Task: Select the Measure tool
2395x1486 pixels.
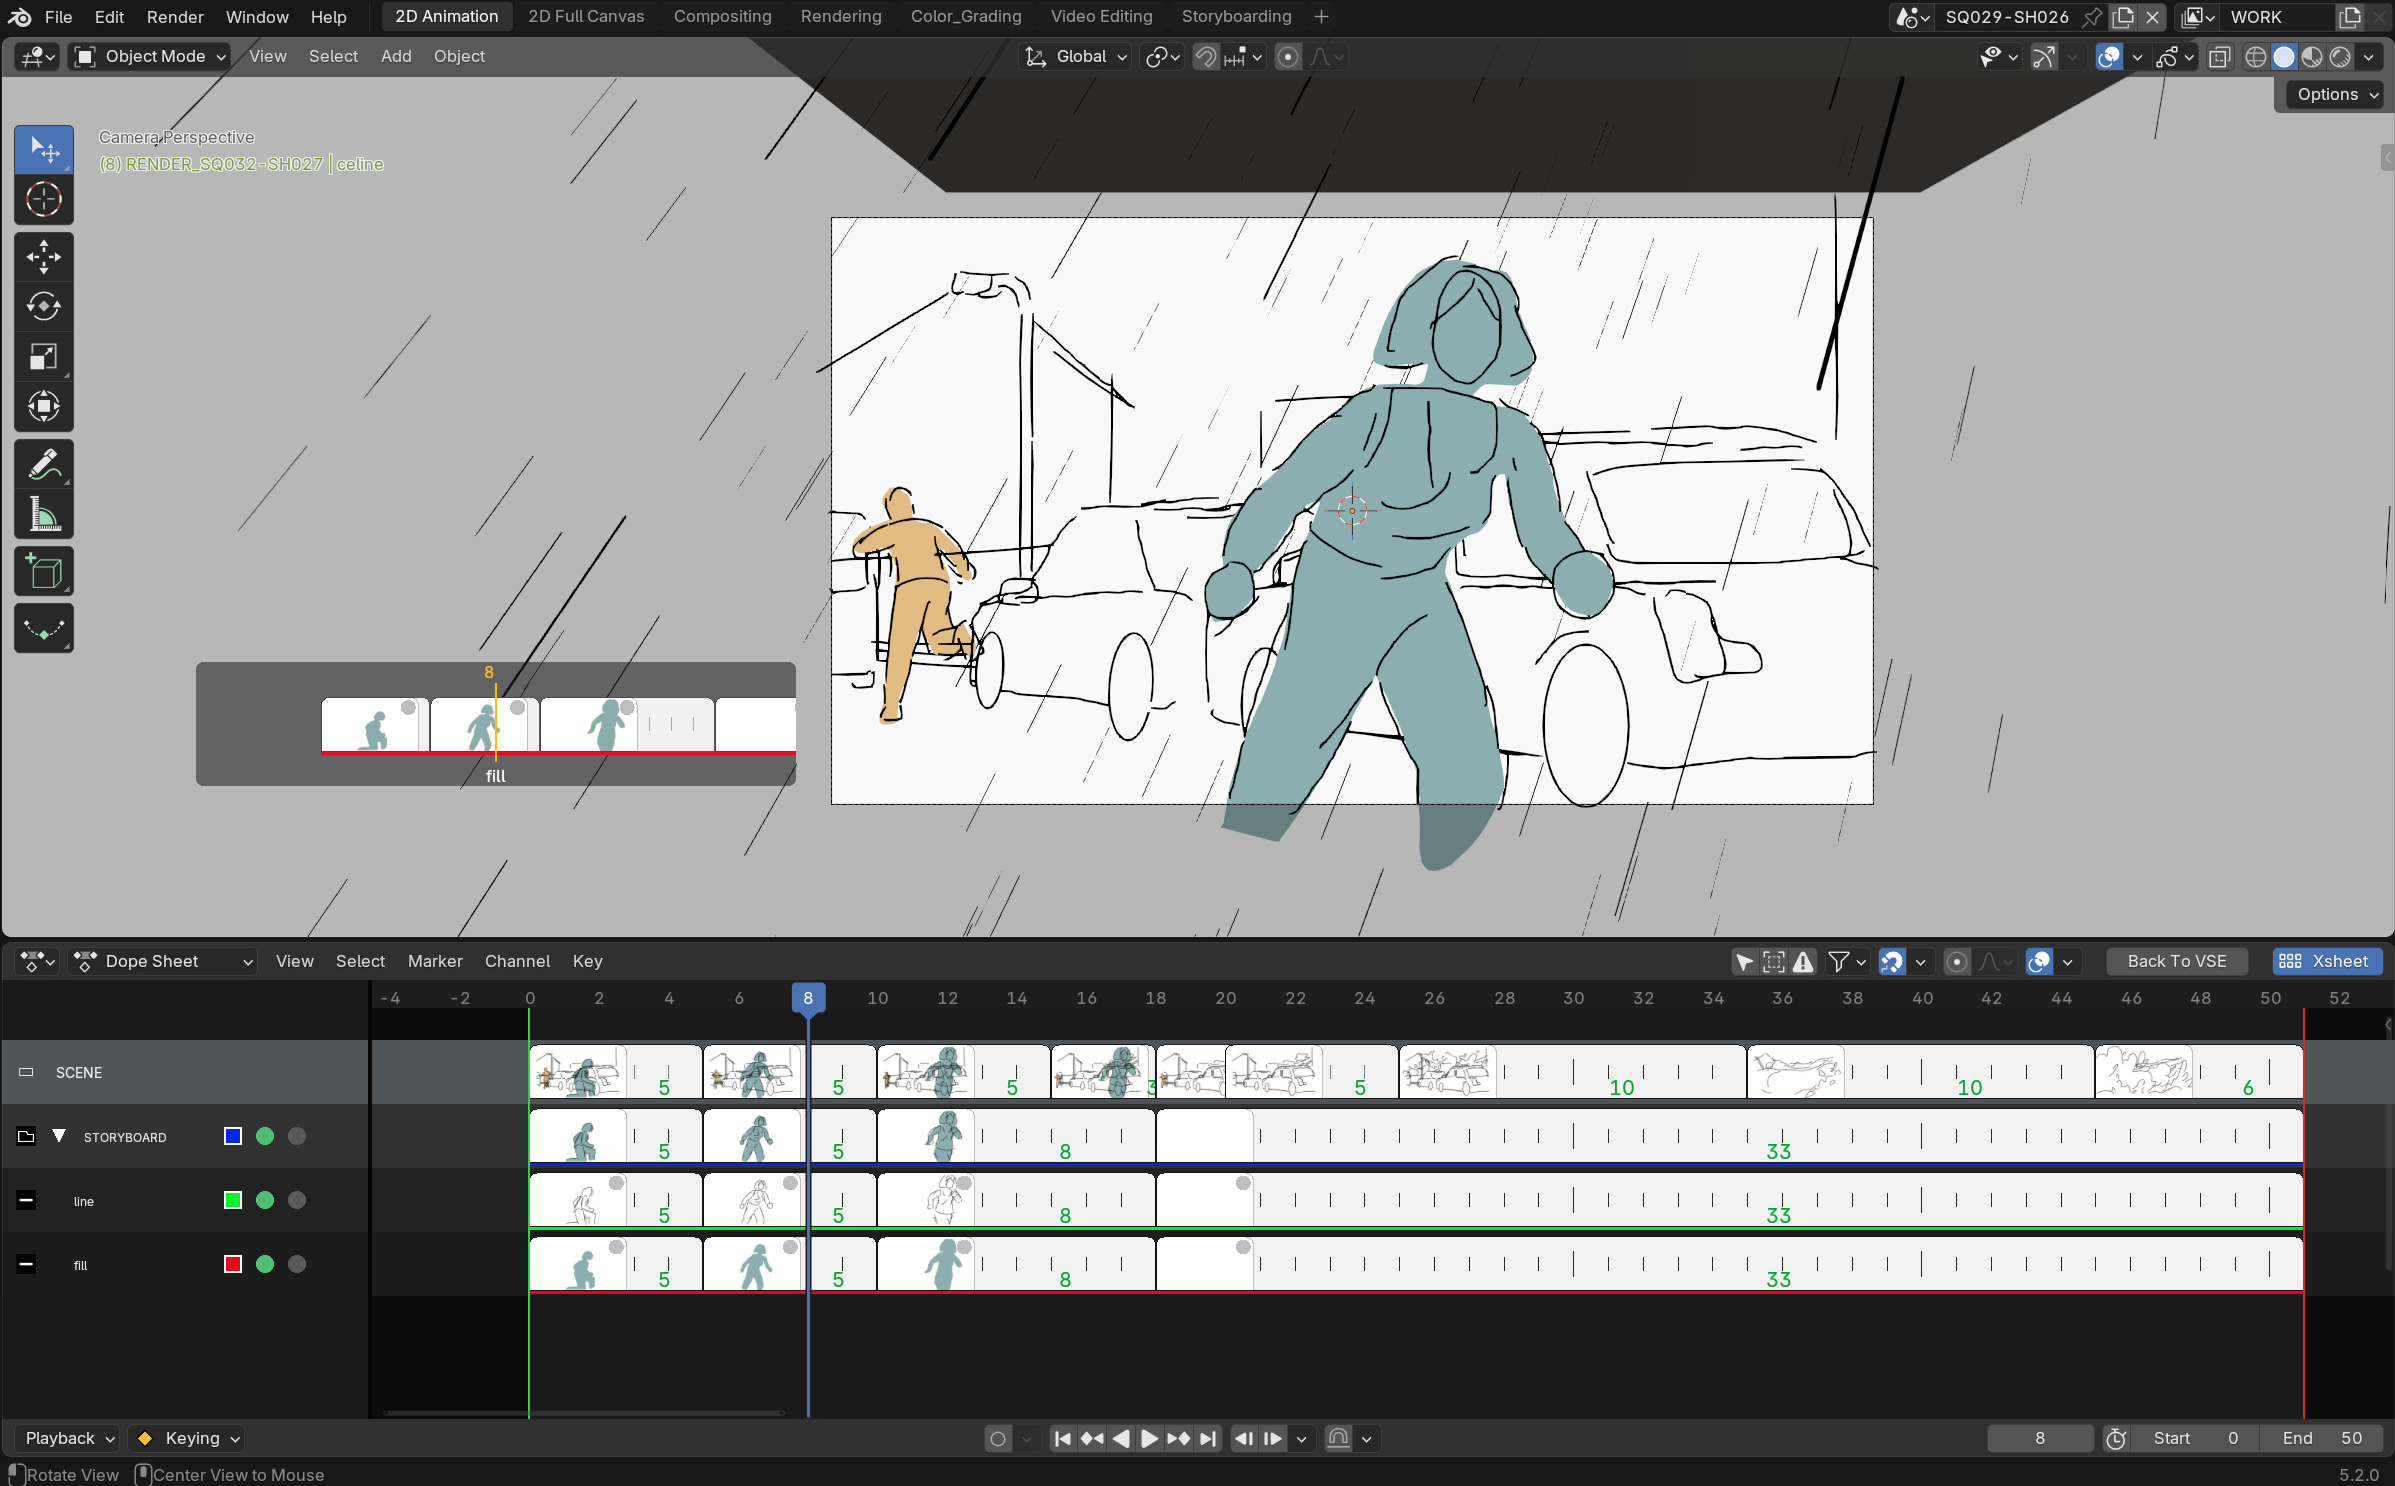Action: click(x=43, y=514)
